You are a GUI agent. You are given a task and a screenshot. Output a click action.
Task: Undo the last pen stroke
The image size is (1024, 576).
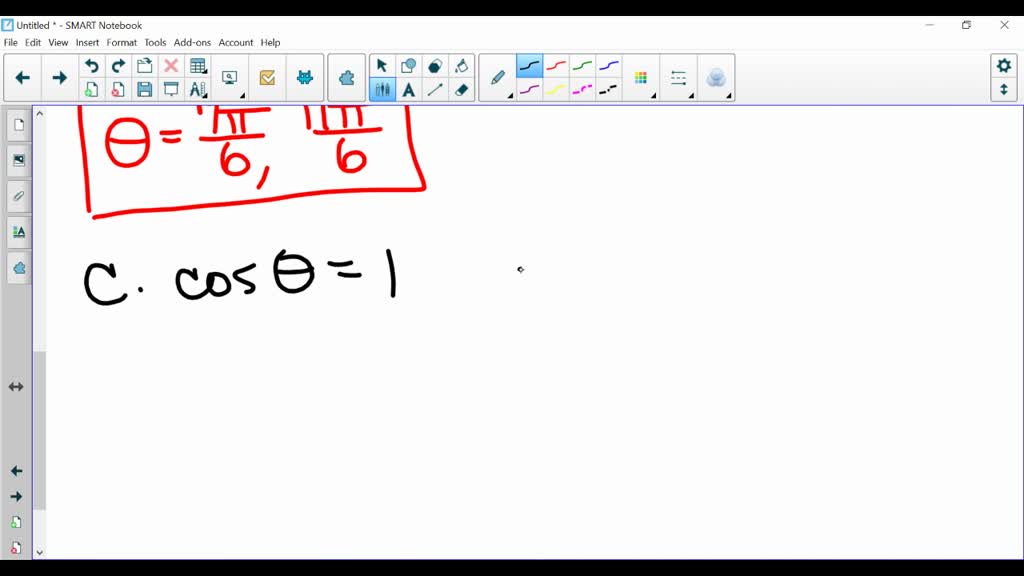[x=92, y=64]
